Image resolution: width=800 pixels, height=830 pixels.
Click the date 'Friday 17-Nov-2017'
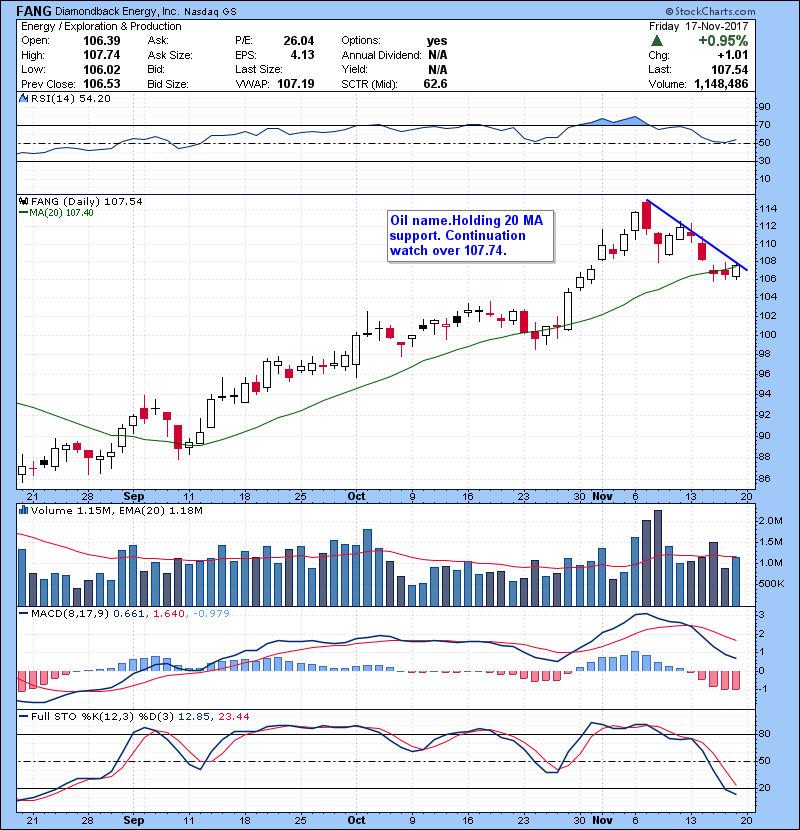pyautogui.click(x=698, y=26)
